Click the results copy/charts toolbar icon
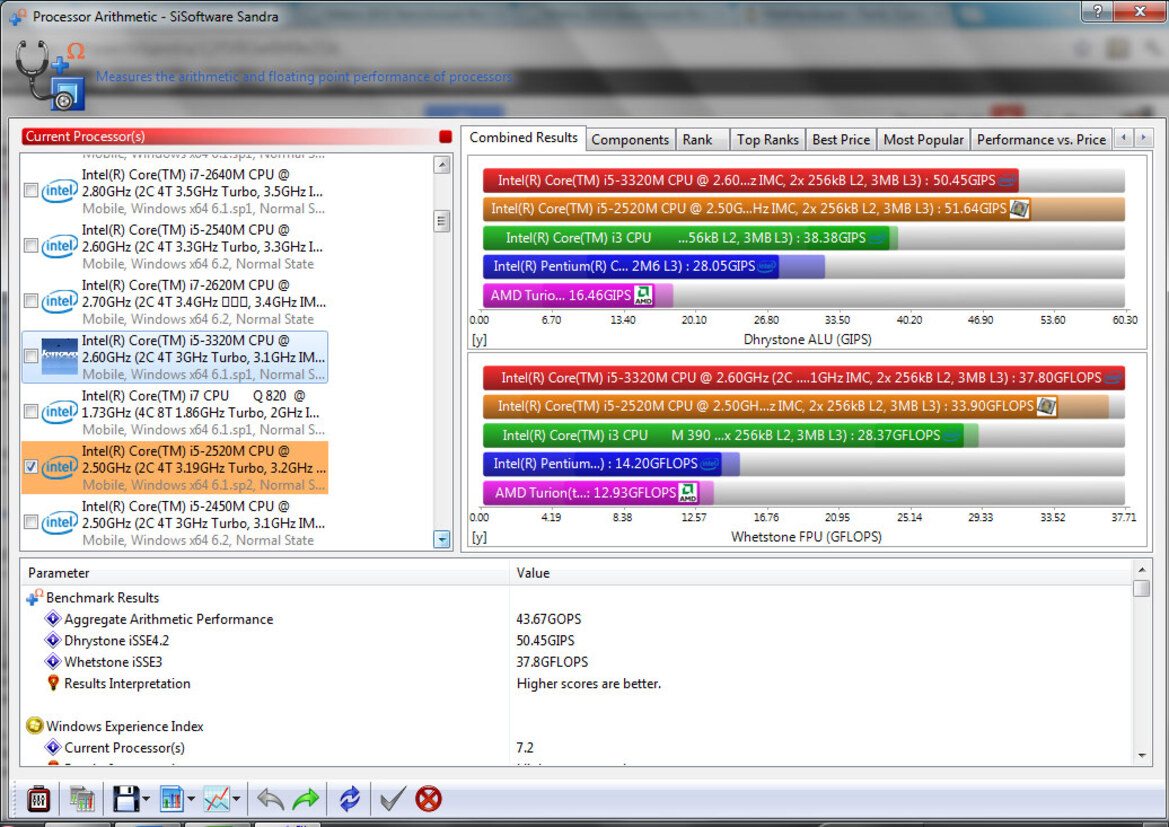Screen dimensions: 1169x827 coord(82,799)
